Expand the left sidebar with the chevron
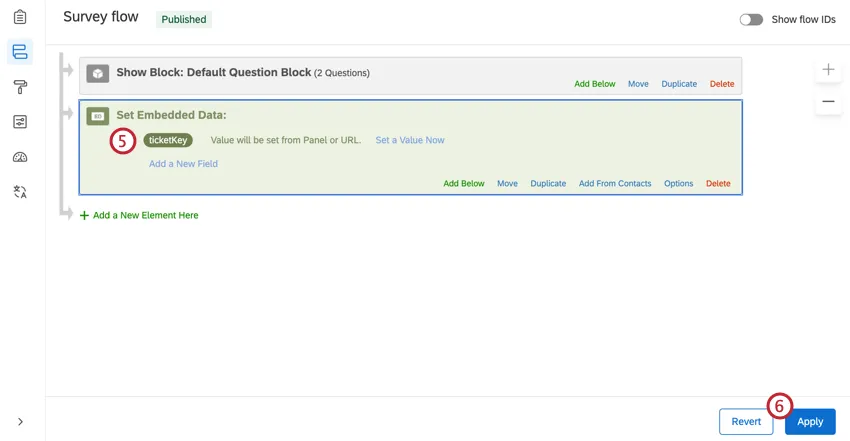 click(20, 421)
